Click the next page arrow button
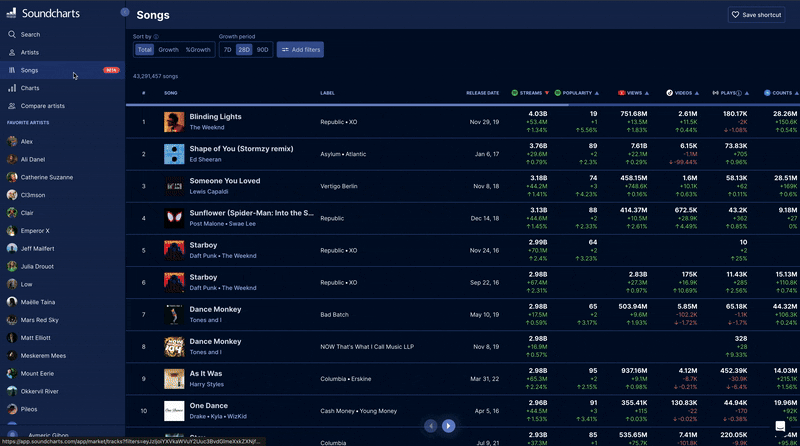 (x=449, y=426)
